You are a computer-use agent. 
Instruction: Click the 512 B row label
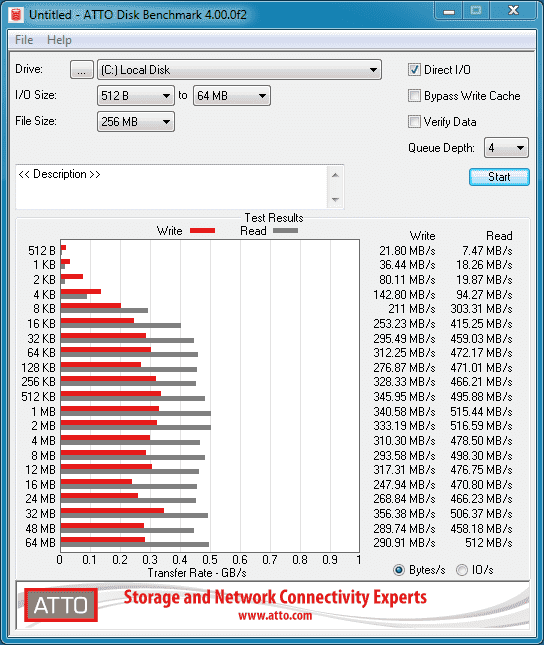pyautogui.click(x=42, y=251)
